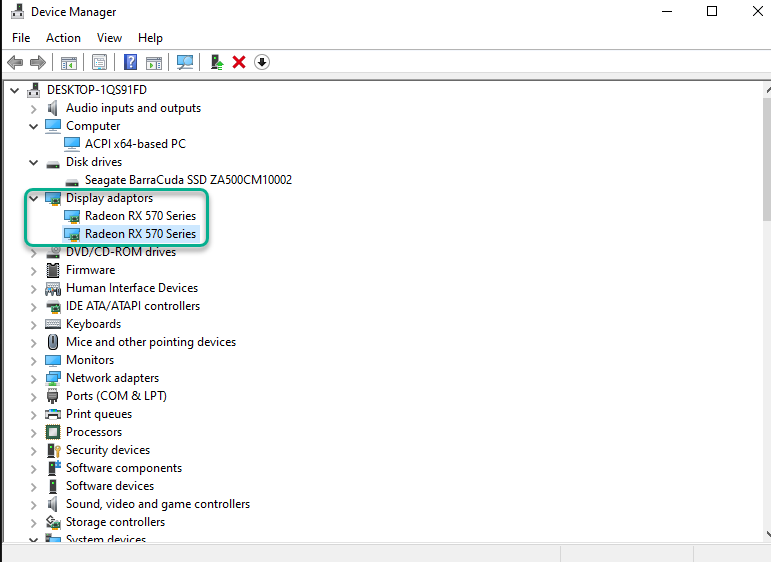
Task: Click the Storage controllers icon
Action: (53, 522)
